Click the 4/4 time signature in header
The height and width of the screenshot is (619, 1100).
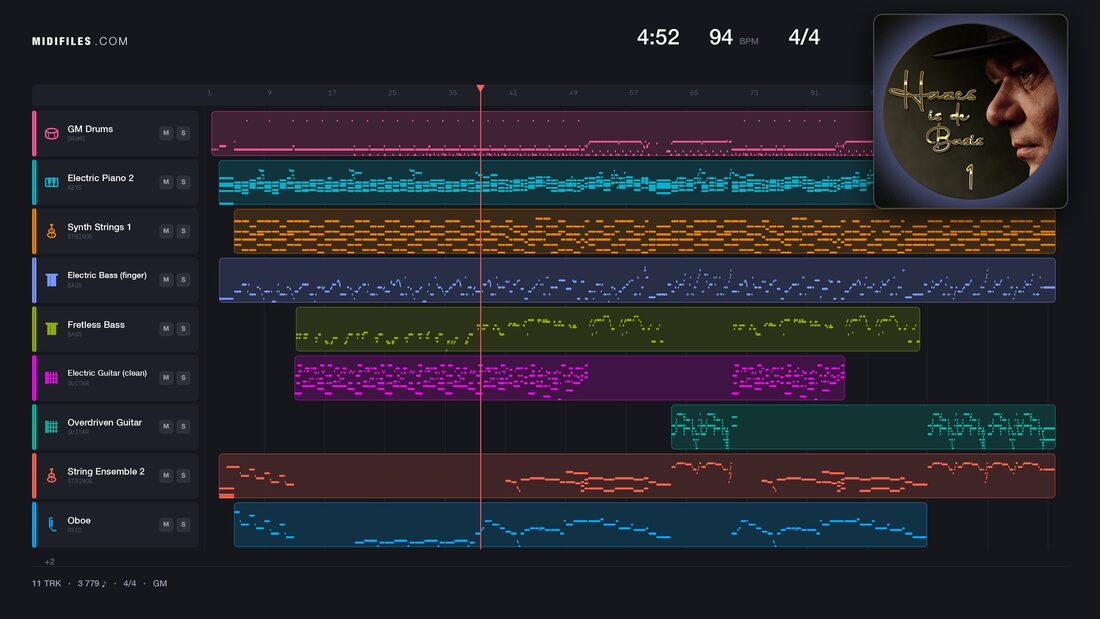(x=804, y=37)
